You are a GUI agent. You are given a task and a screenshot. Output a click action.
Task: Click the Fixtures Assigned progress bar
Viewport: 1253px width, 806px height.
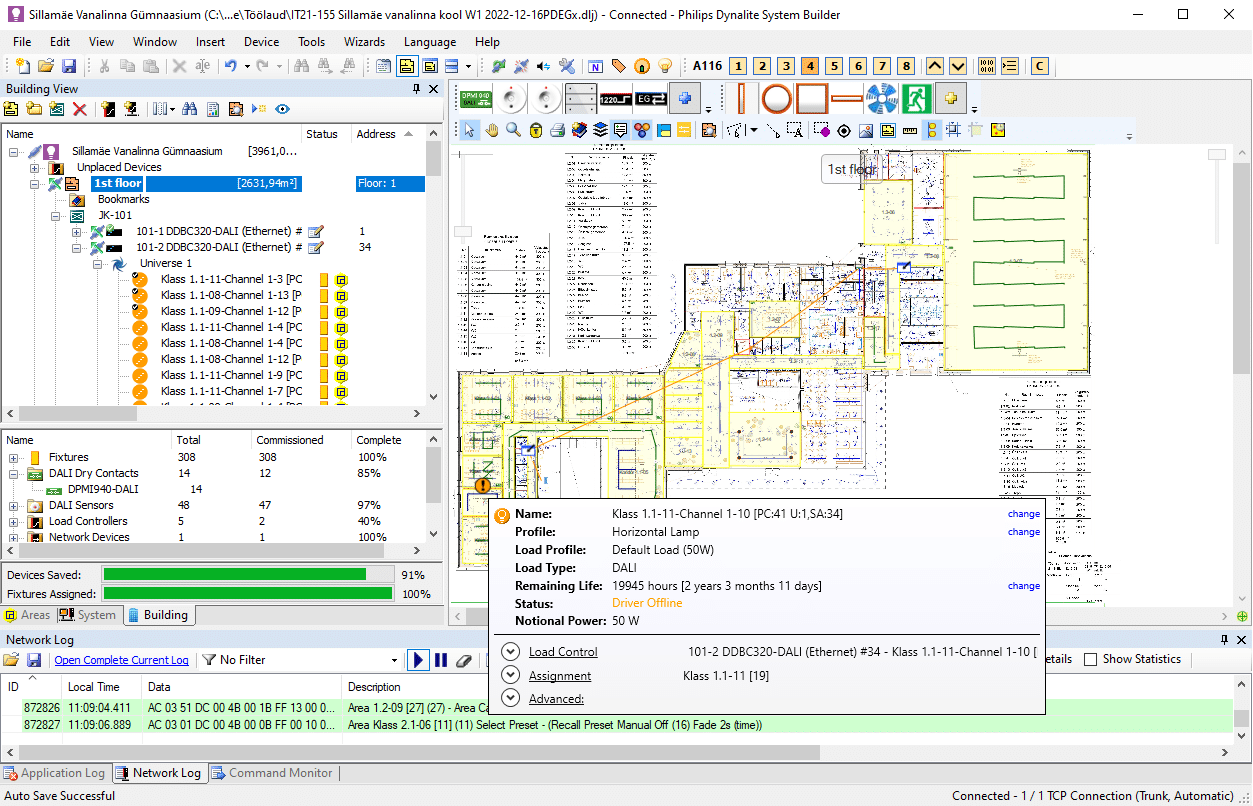247,594
